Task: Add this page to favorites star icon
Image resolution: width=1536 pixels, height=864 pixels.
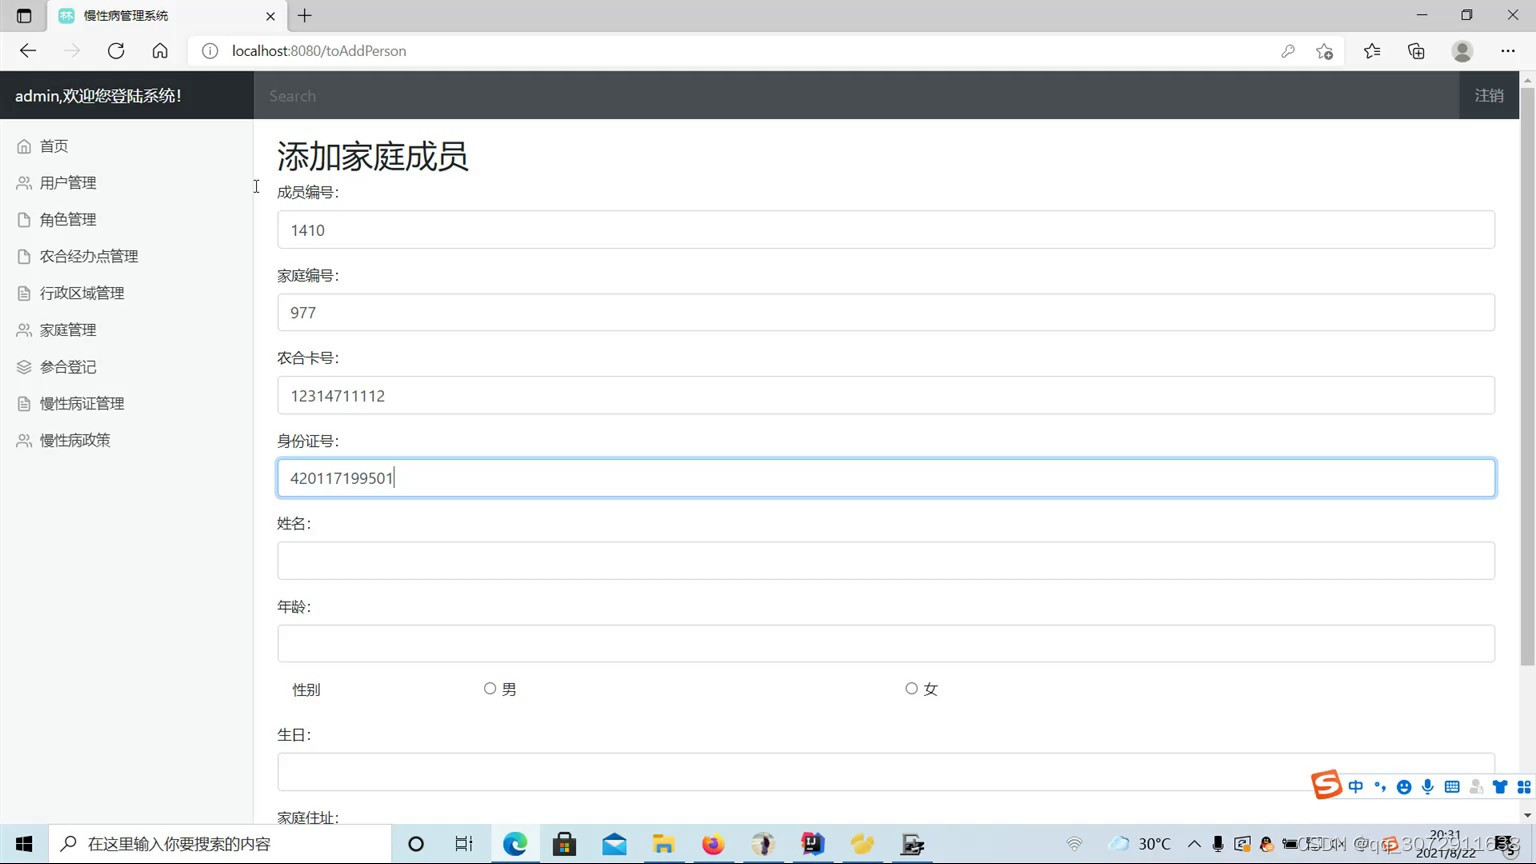Action: [1325, 51]
